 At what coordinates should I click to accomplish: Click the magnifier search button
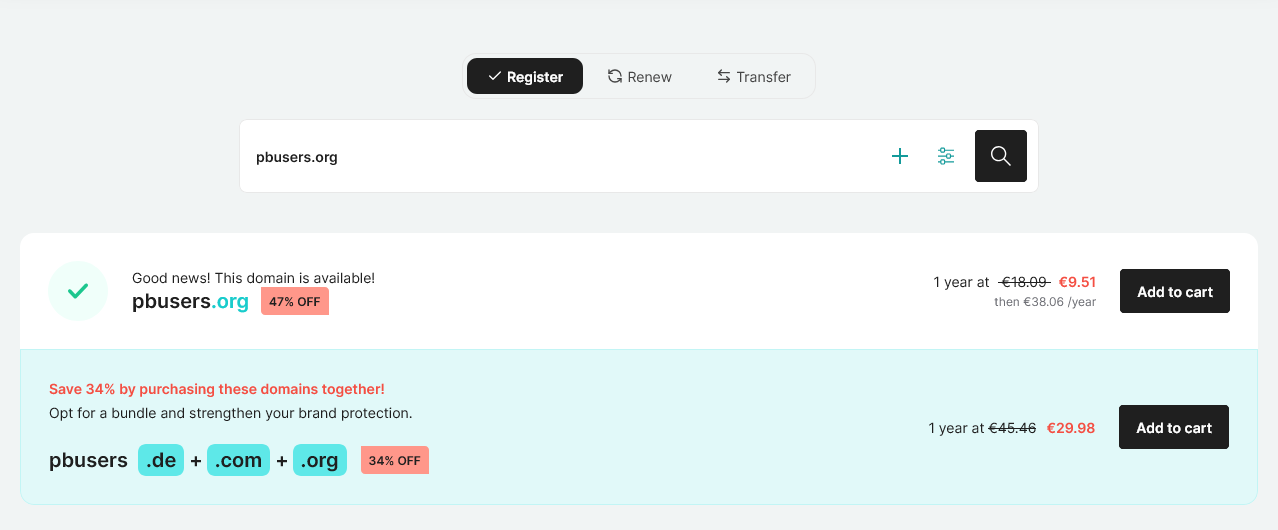[1000, 156]
